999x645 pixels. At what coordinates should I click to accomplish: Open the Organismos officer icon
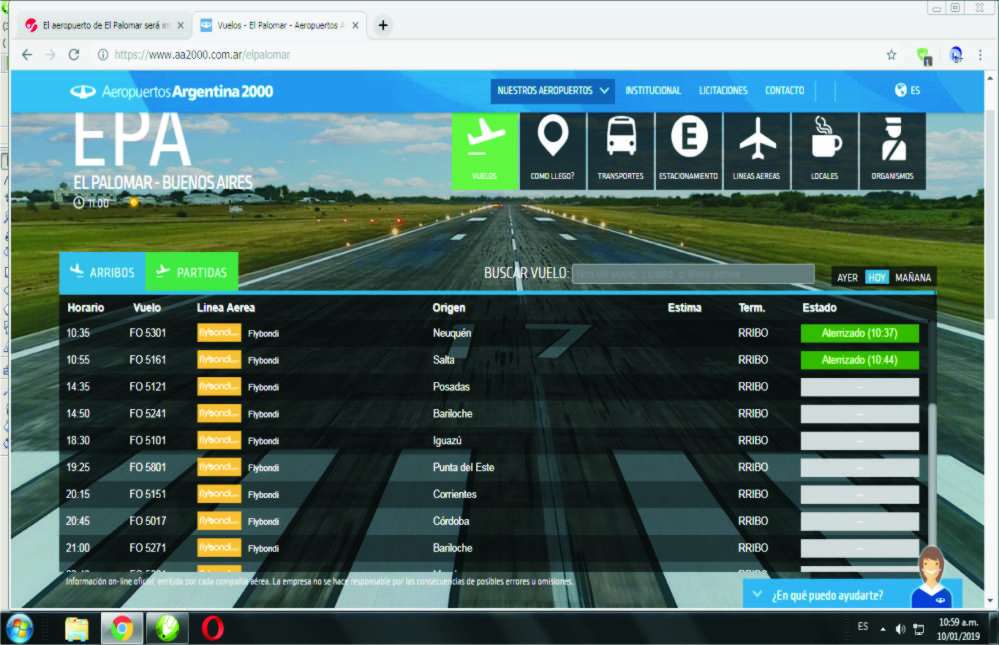tap(893, 150)
